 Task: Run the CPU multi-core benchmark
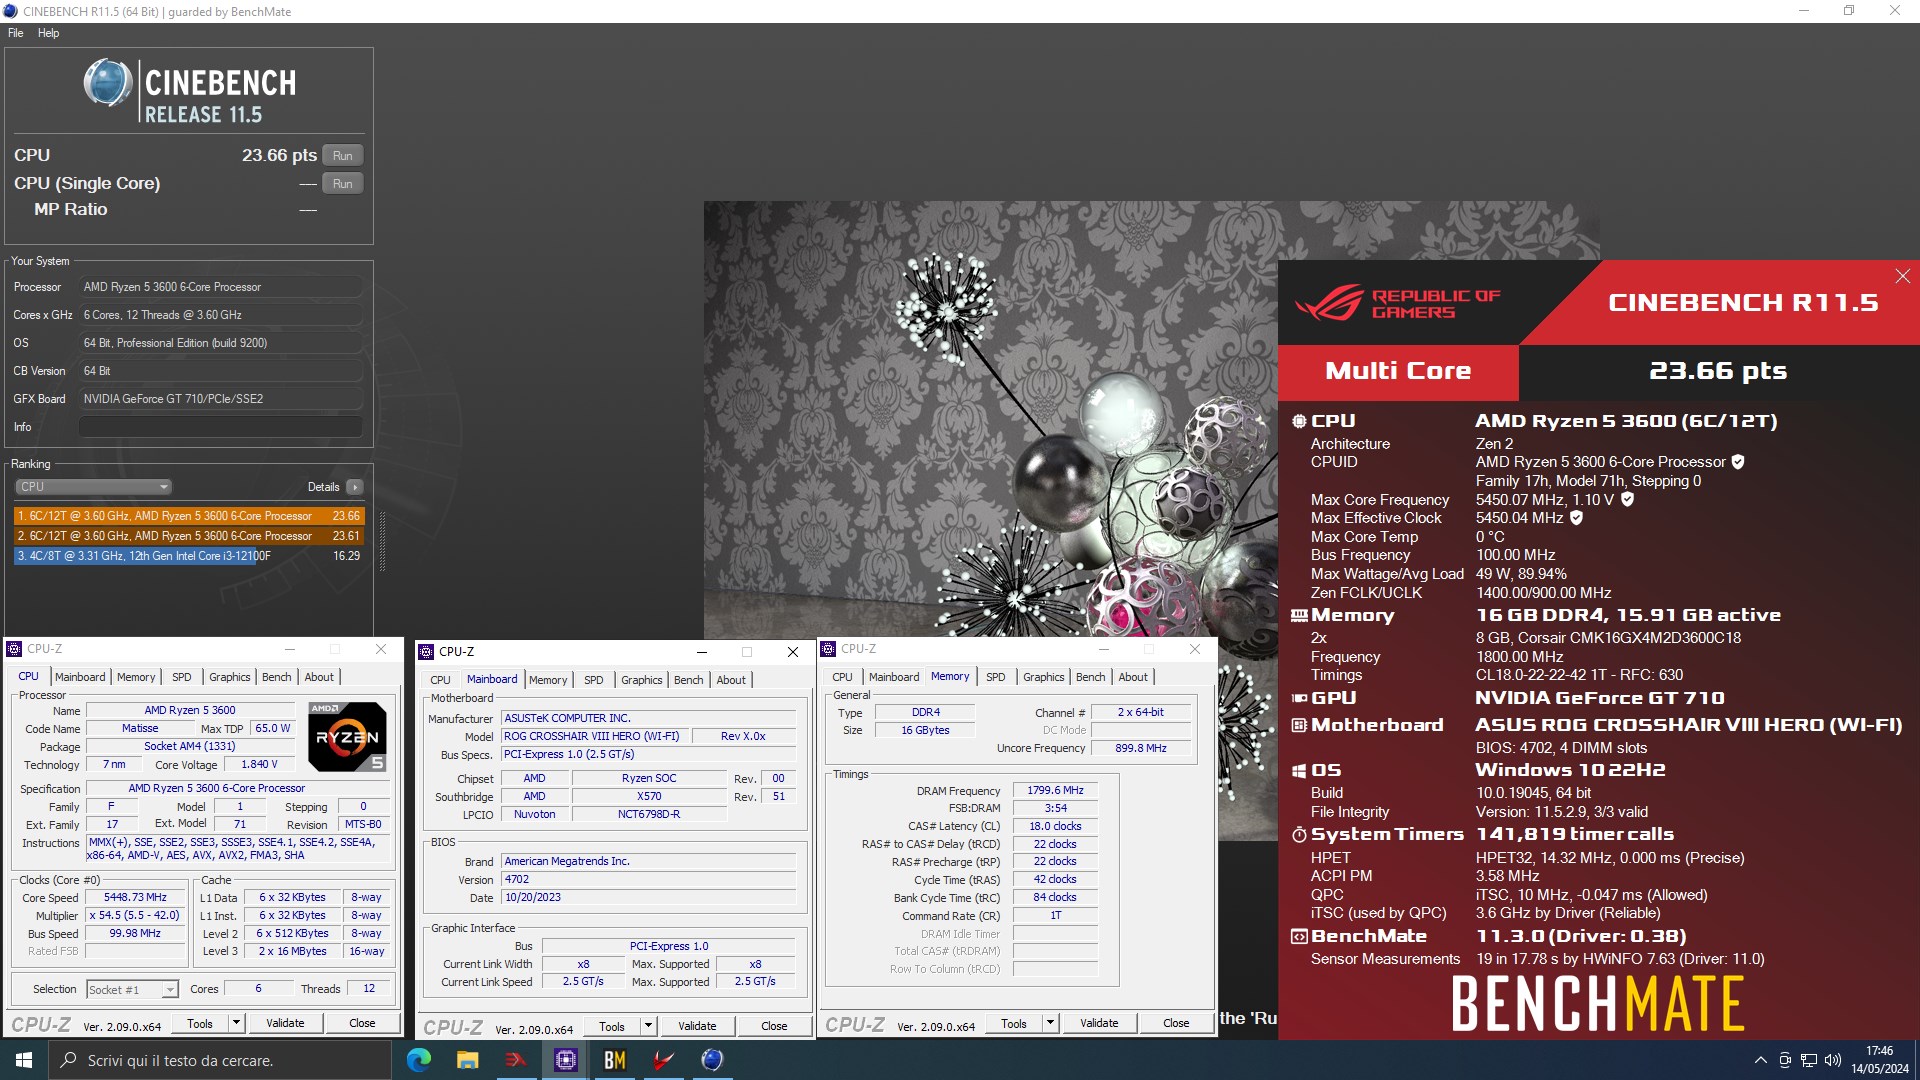click(343, 156)
